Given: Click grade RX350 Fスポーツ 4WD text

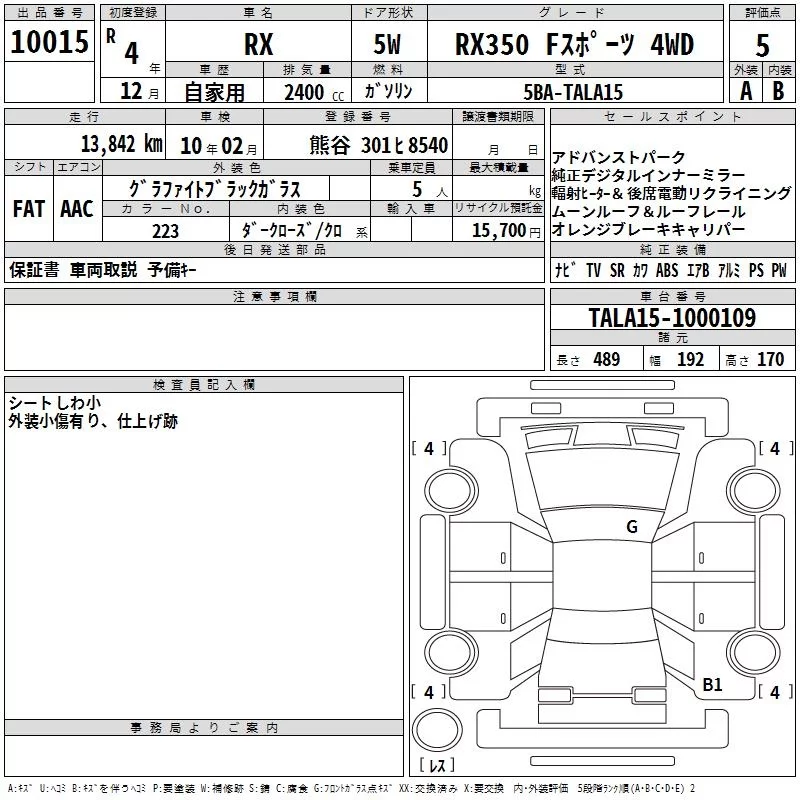Looking at the screenshot, I should (574, 44).
